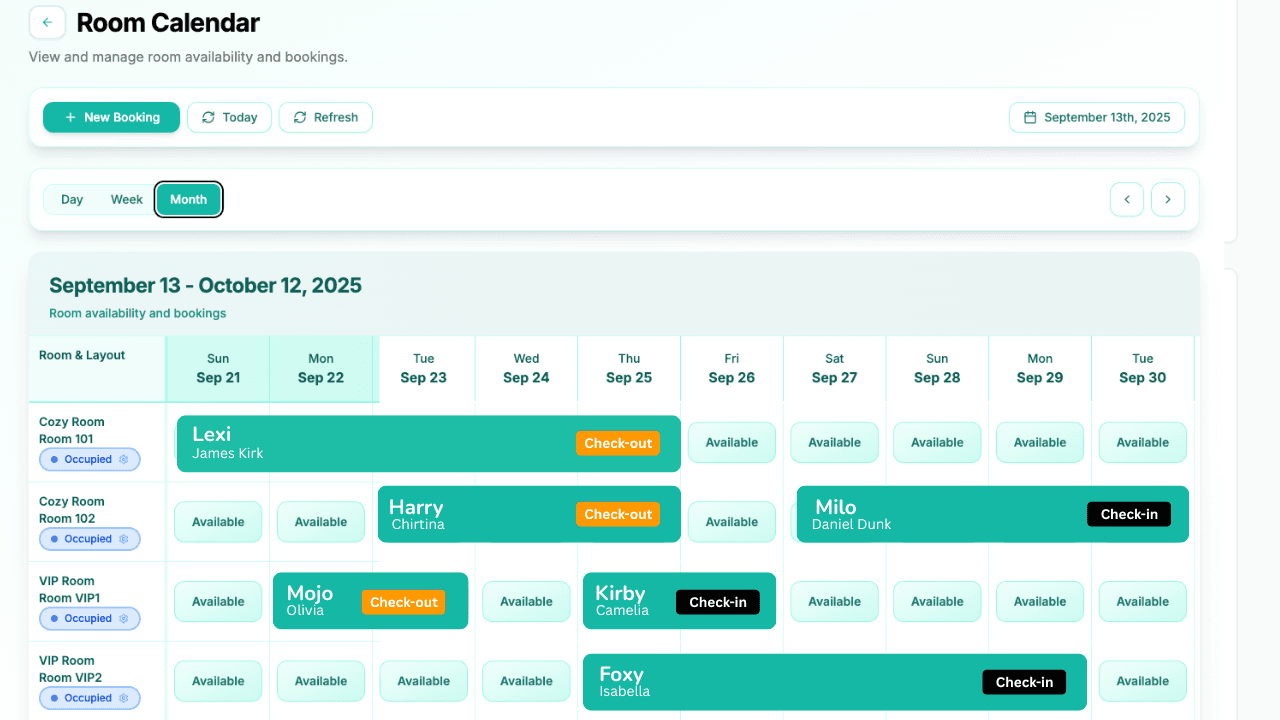Click the gear icon on Room VIP1's Occupied badge
Image resolution: width=1280 pixels, height=720 pixels.
tap(122, 618)
